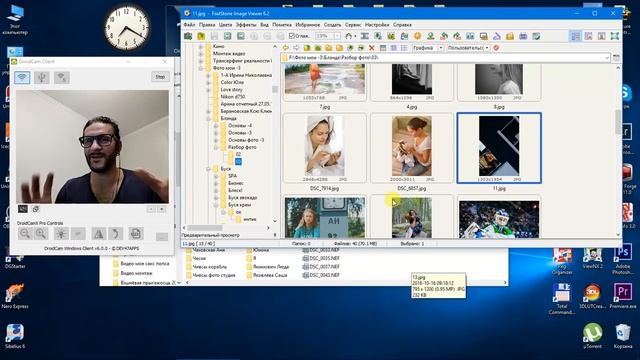Click the back navigation arrow icon
Image resolution: width=640 pixels, height=360 pixels.
[285, 48]
